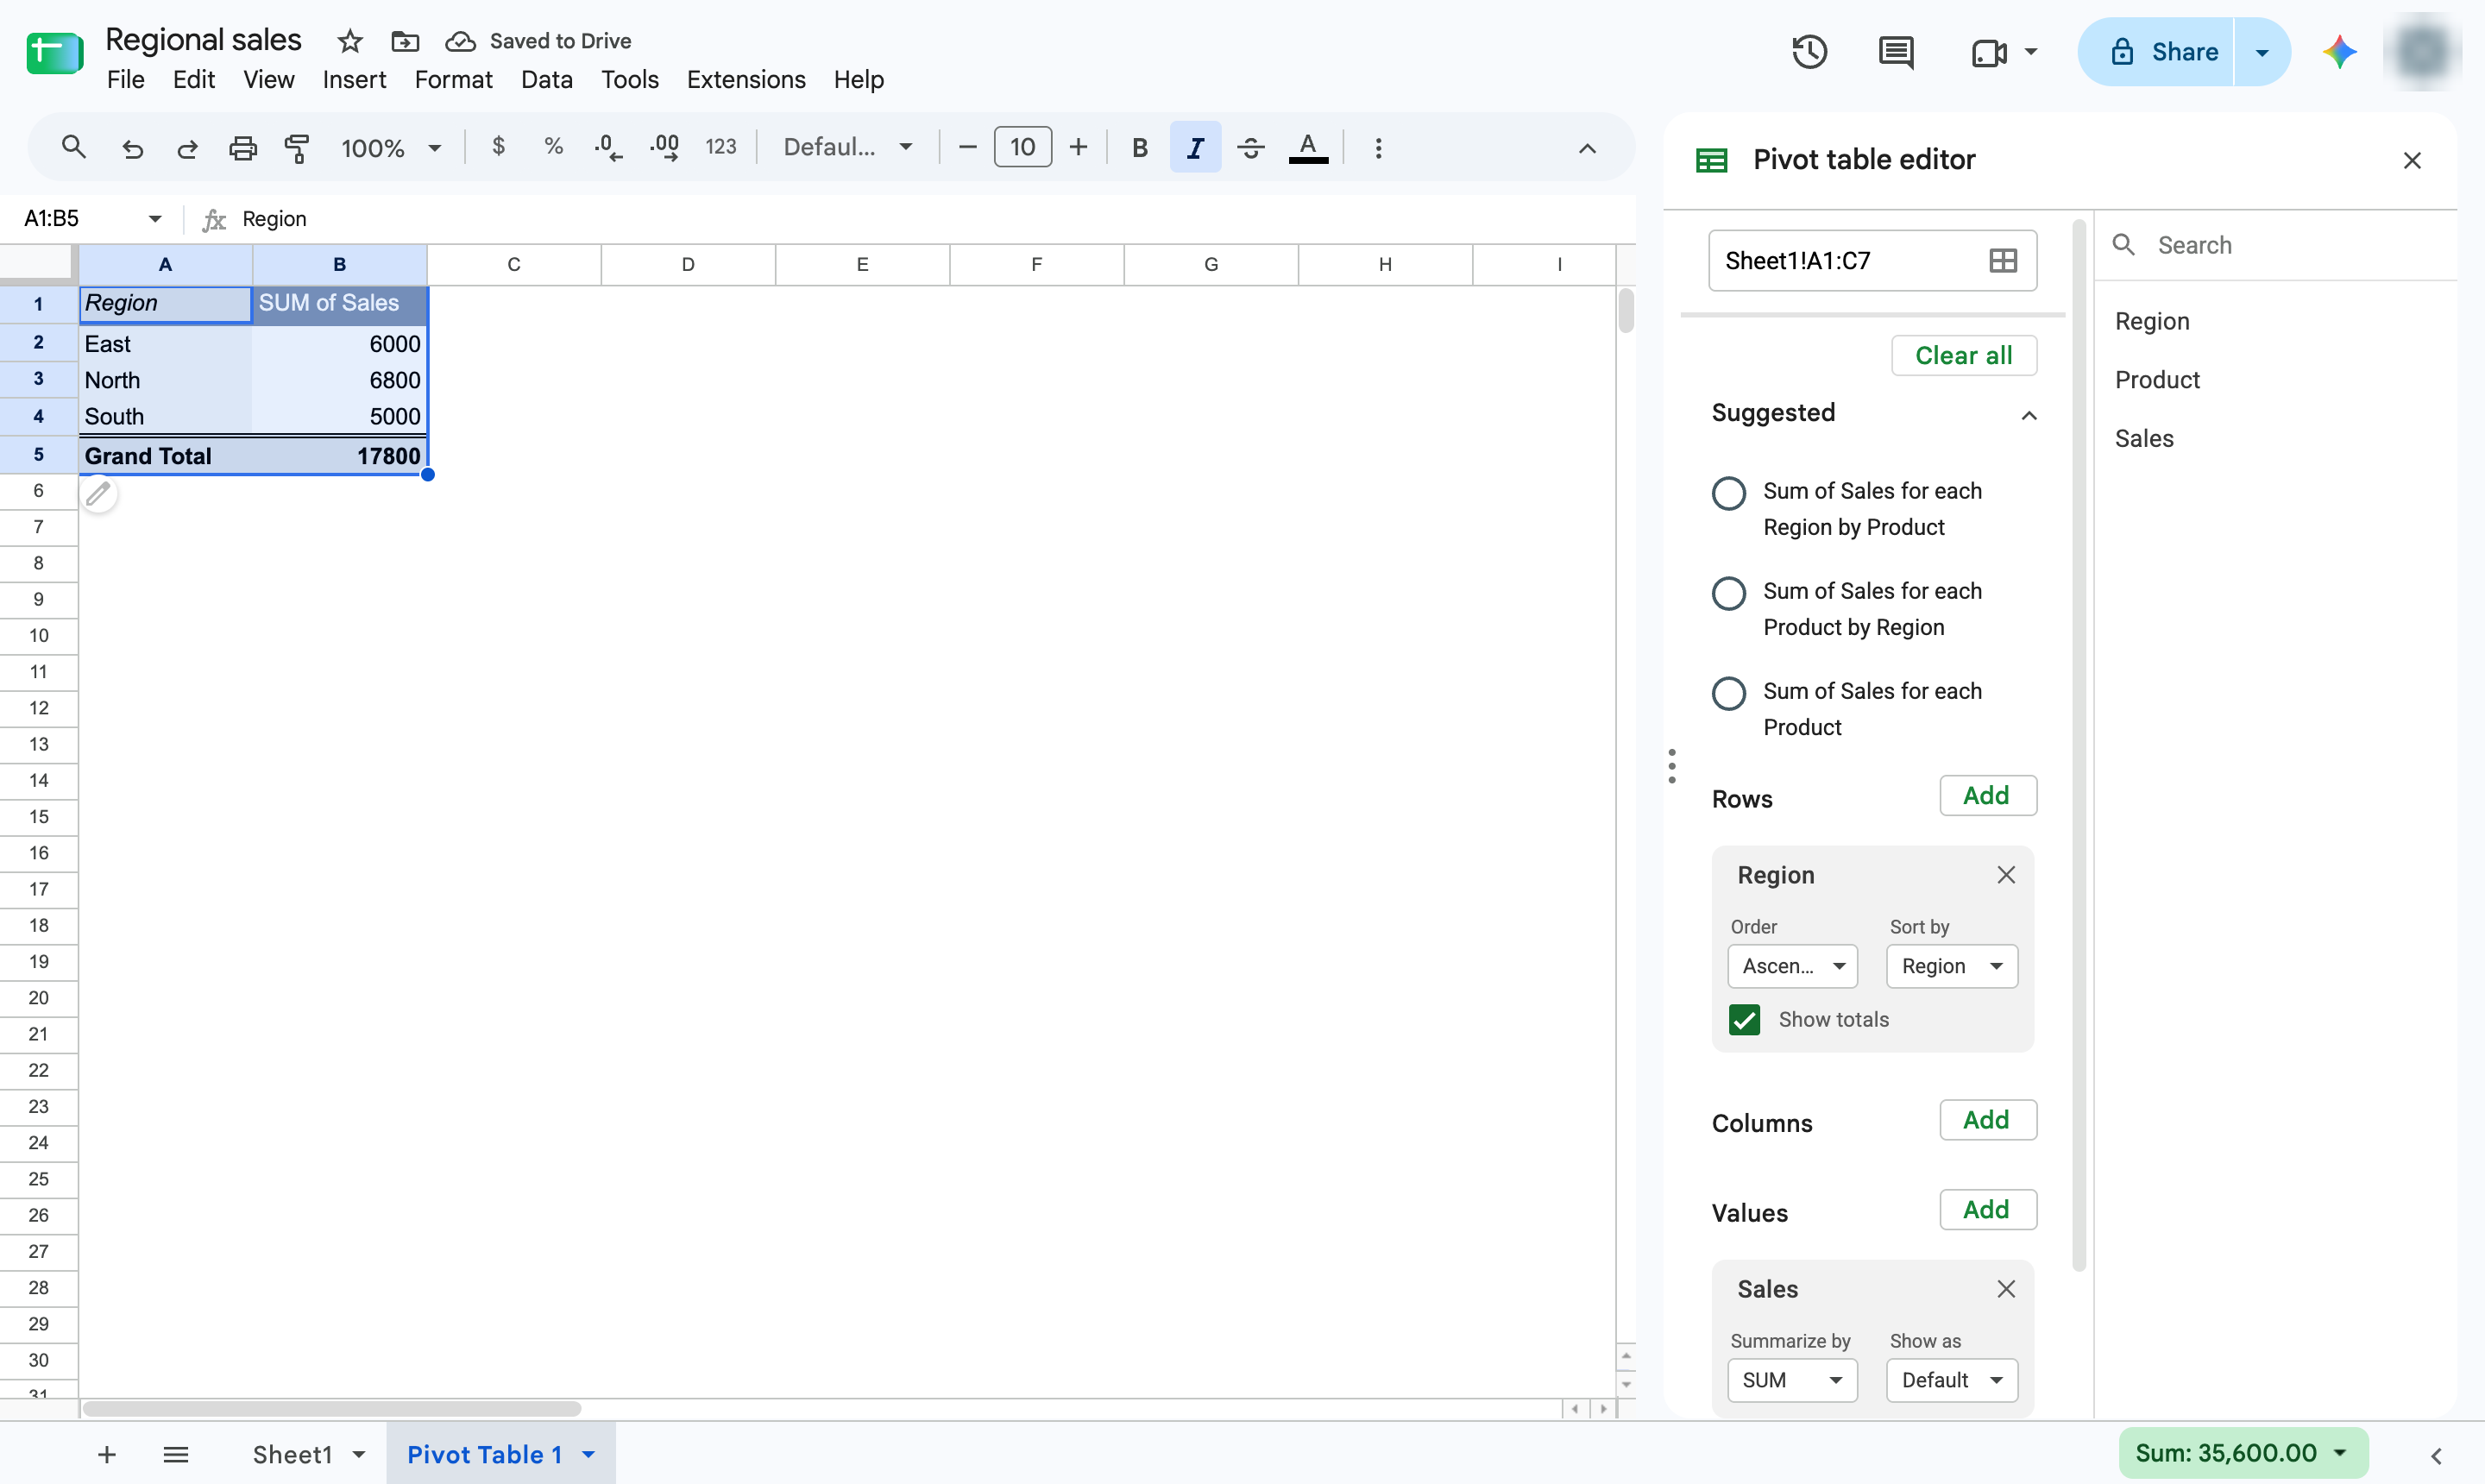Viewport: 2485px width, 1484px height.
Task: Select Sum of Sales for each Product by Region
Action: (1729, 593)
